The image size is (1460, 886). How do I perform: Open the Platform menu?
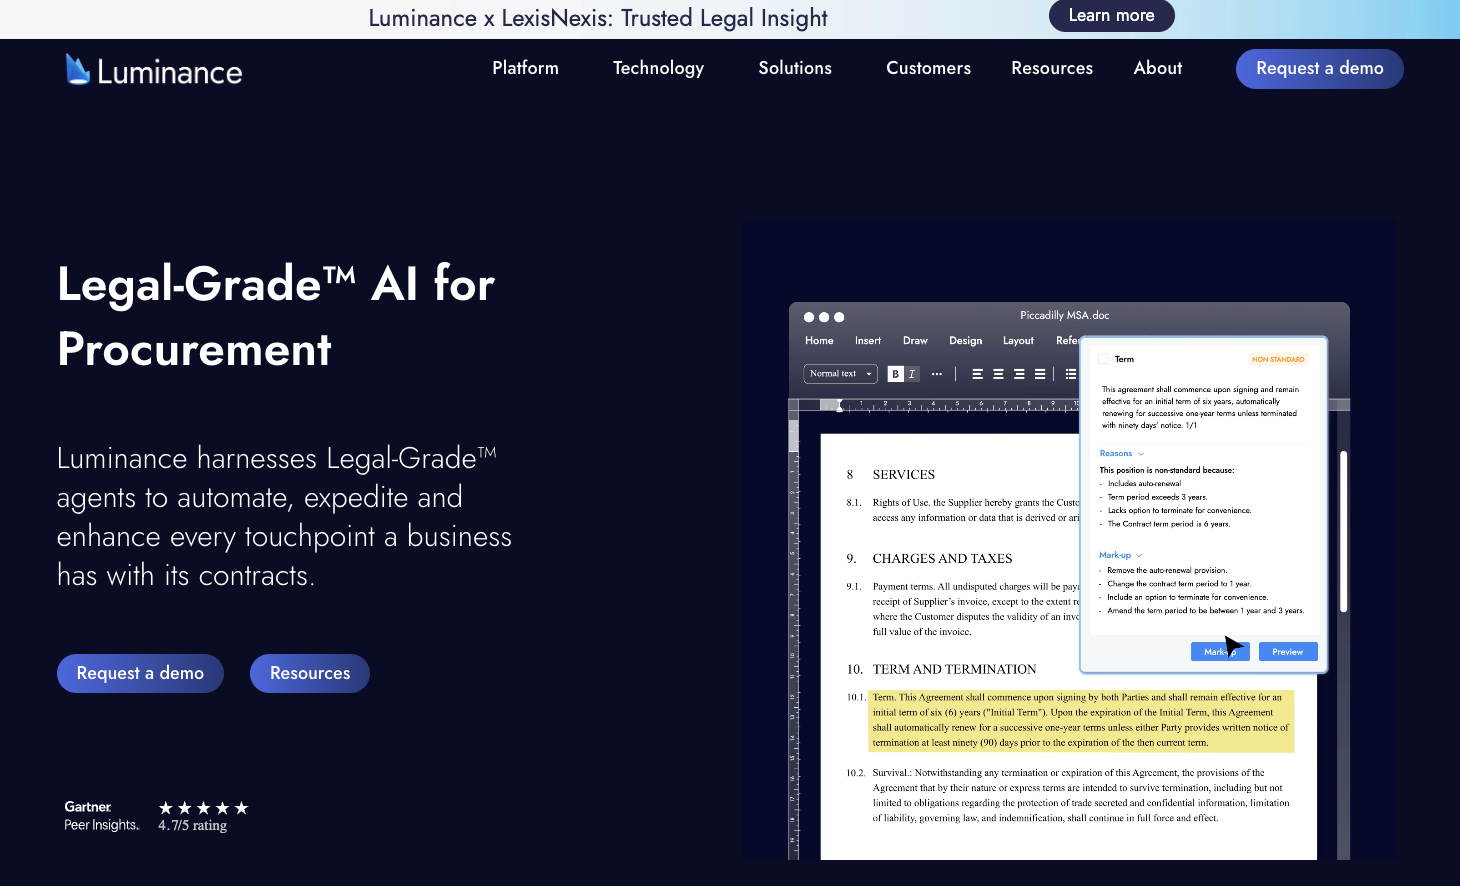[525, 68]
